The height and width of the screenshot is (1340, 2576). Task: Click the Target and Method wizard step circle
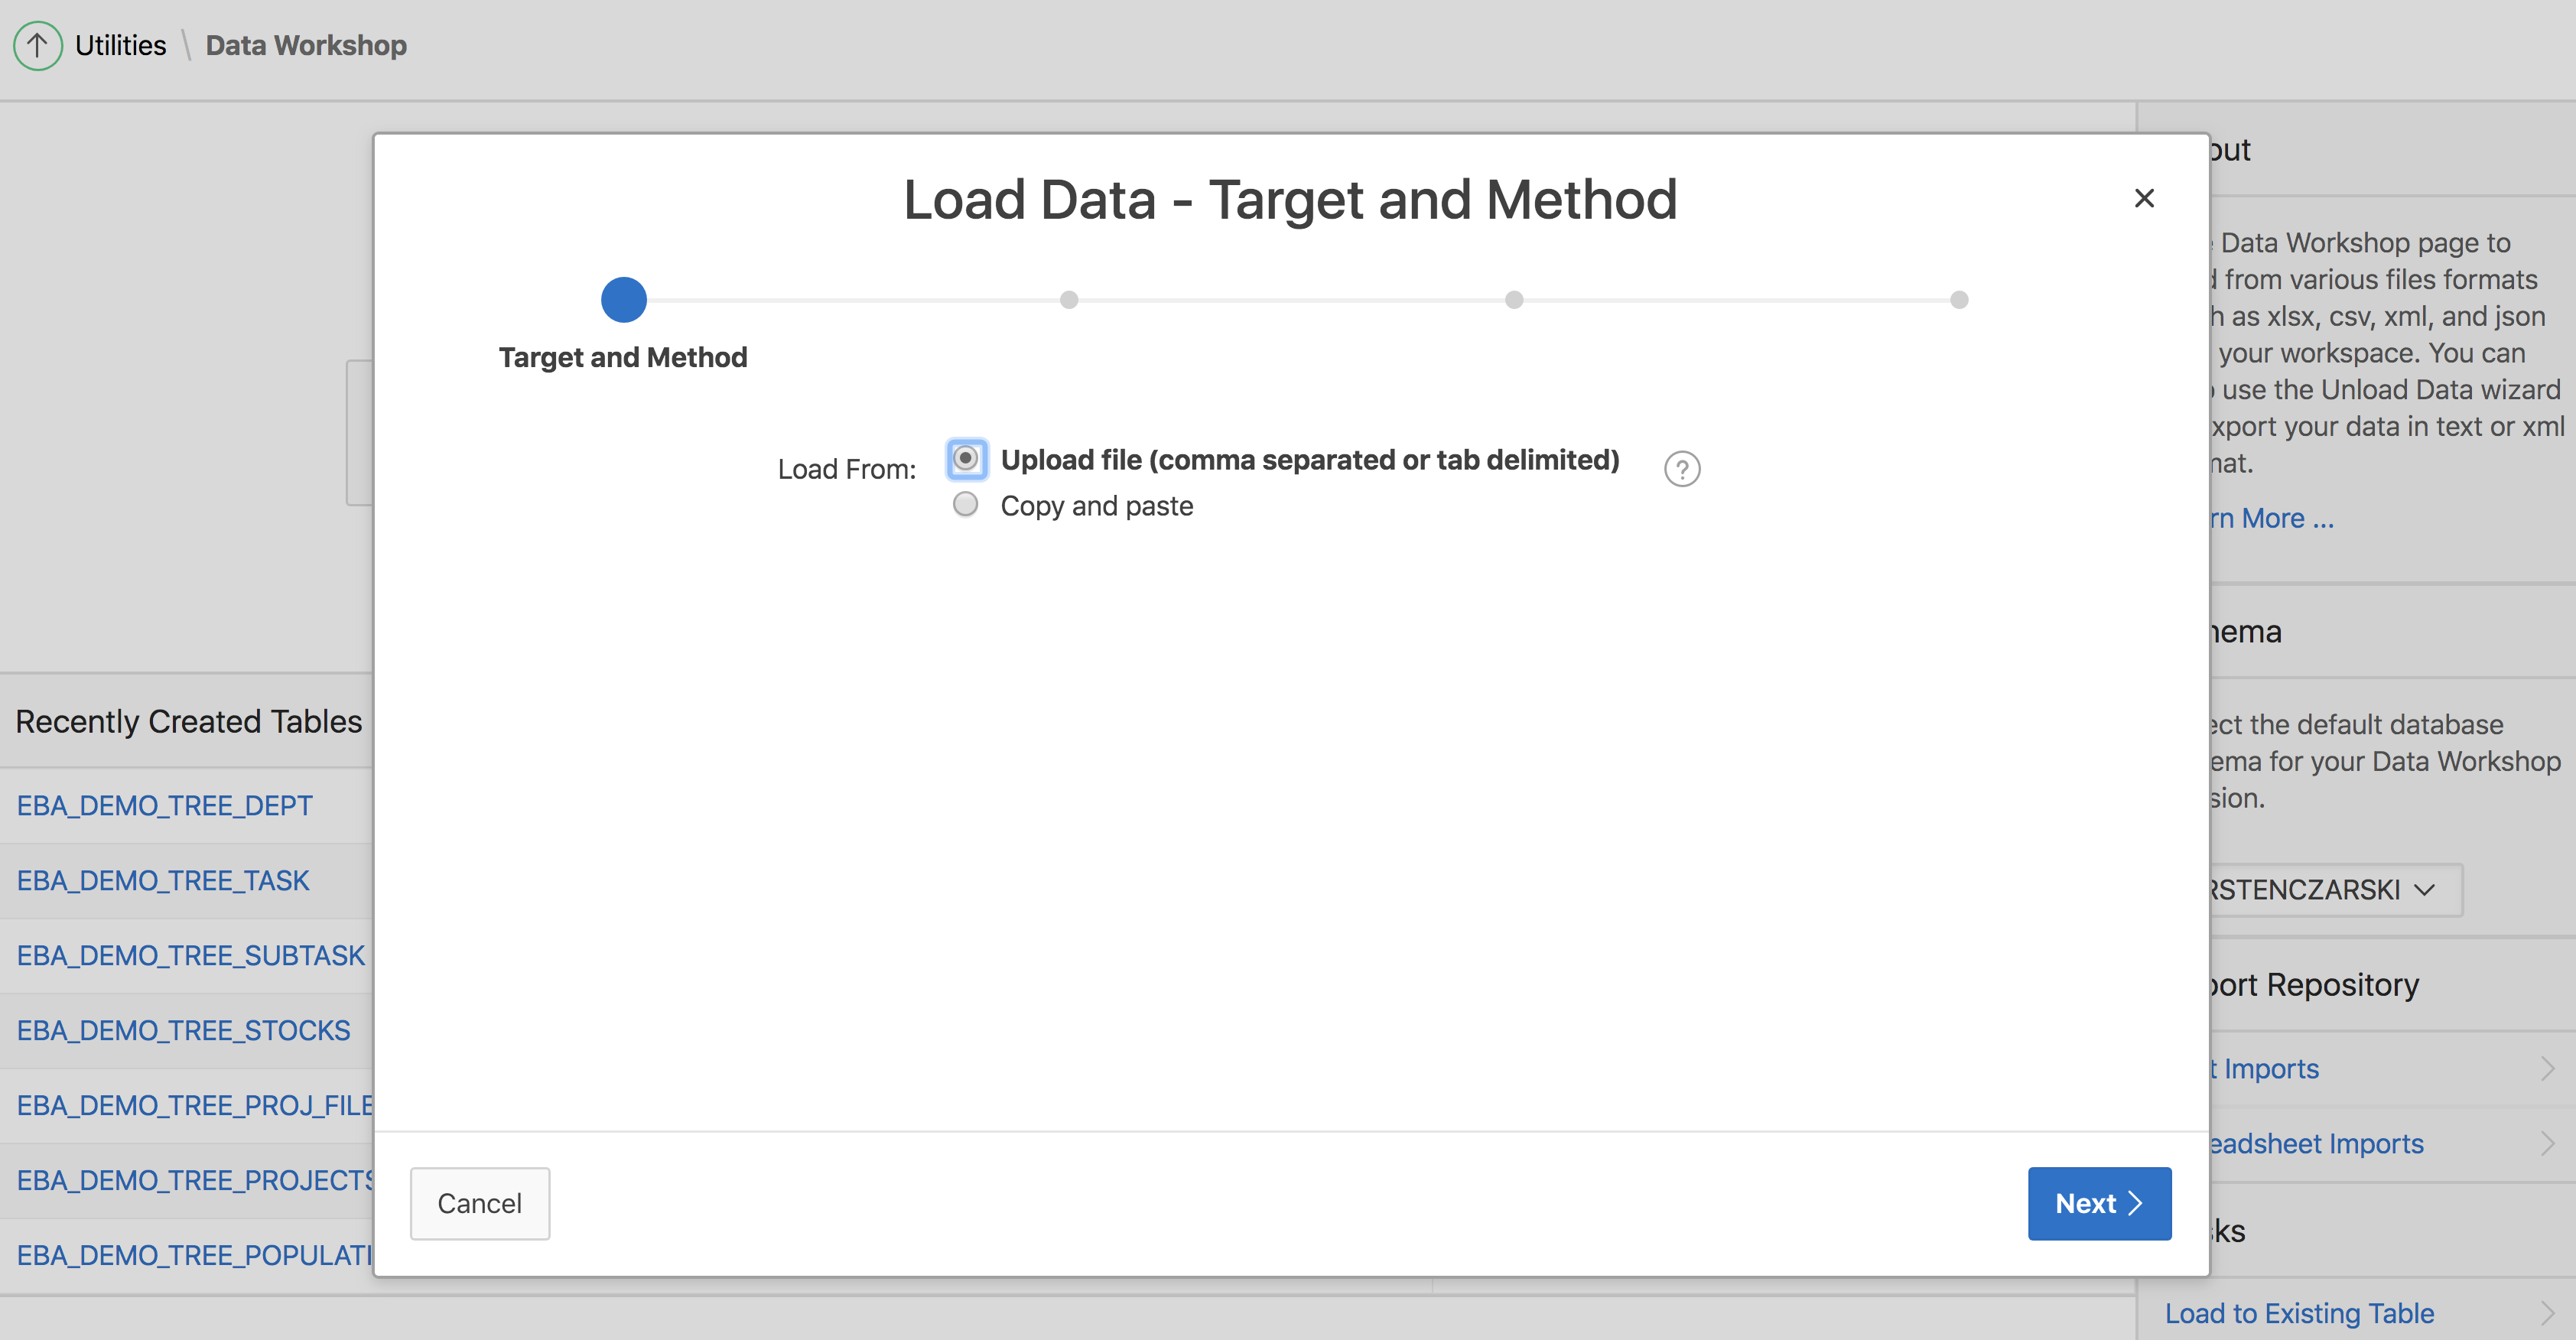[x=623, y=300]
